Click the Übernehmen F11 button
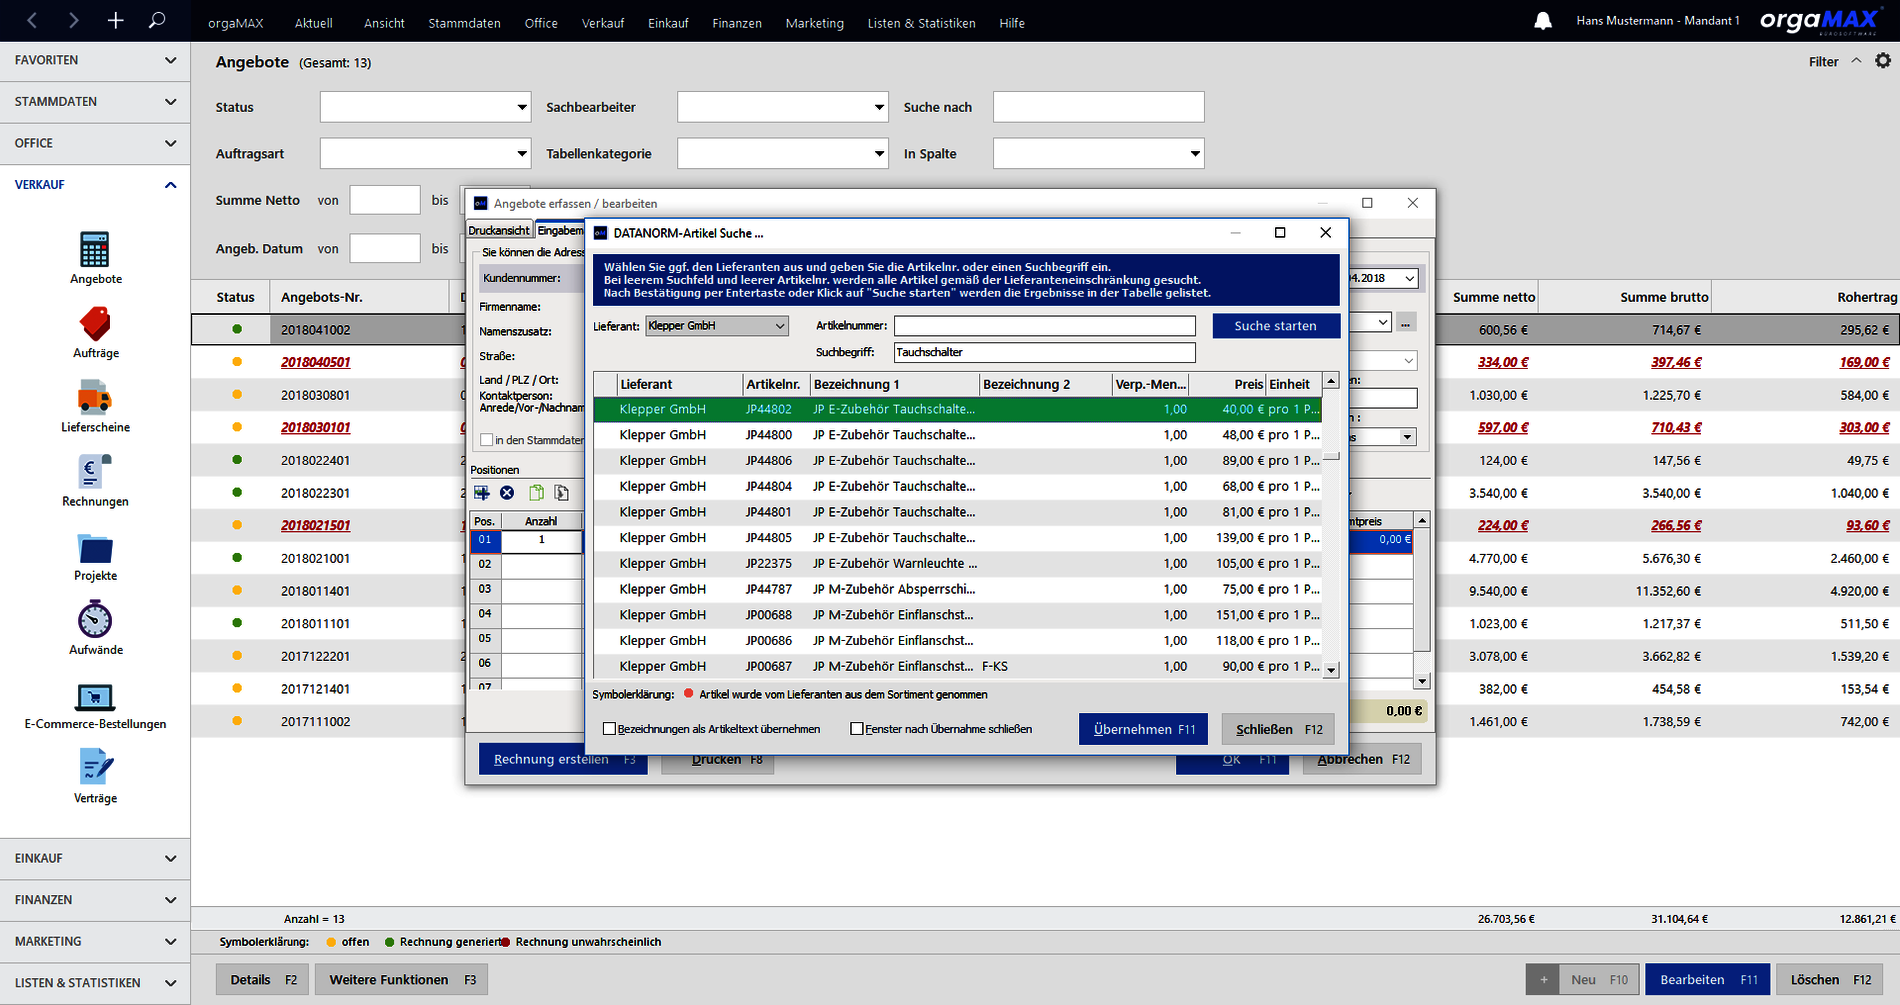 tap(1143, 729)
